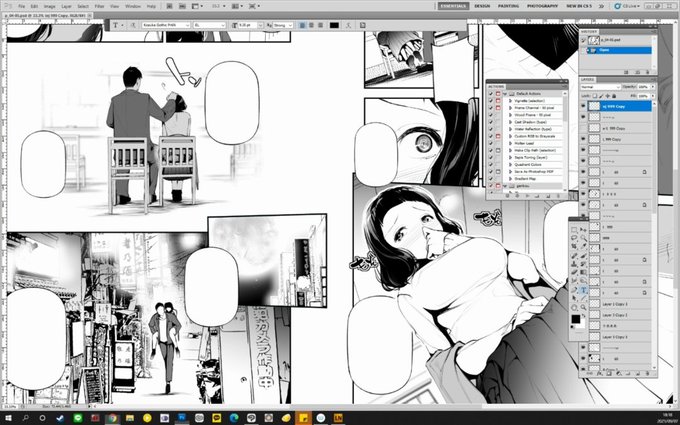The width and height of the screenshot is (680, 425).
Task: Open the font size dropdown
Action: pos(260,25)
